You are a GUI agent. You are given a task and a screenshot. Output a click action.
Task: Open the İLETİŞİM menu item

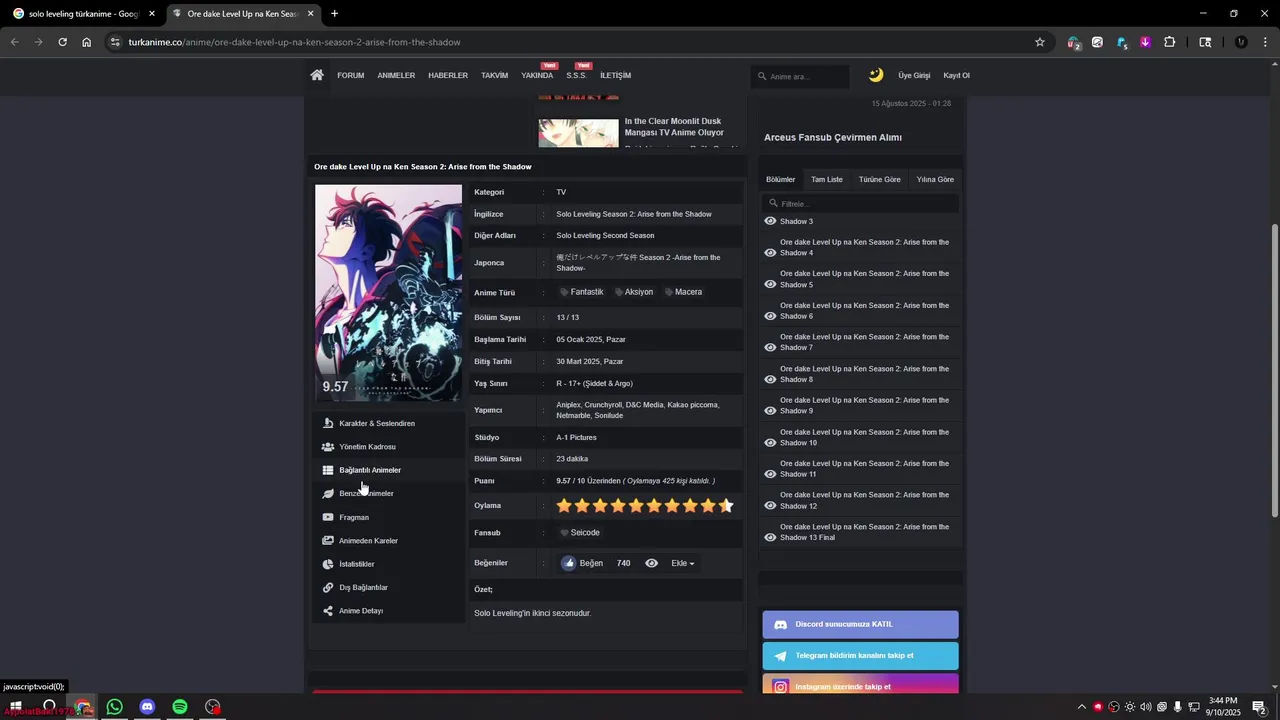pyautogui.click(x=615, y=75)
